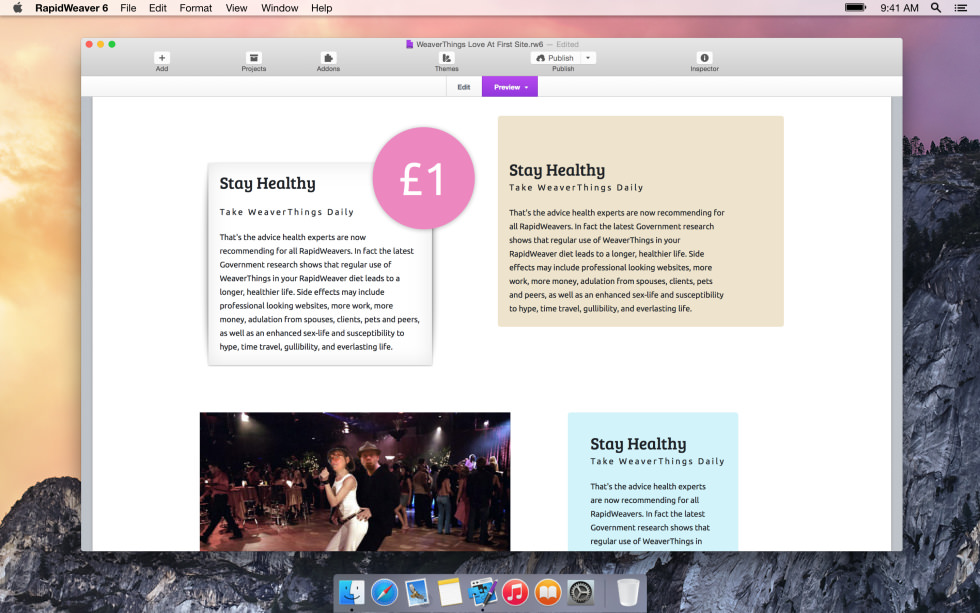
Task: Open the Apple menu
Action: click(18, 8)
